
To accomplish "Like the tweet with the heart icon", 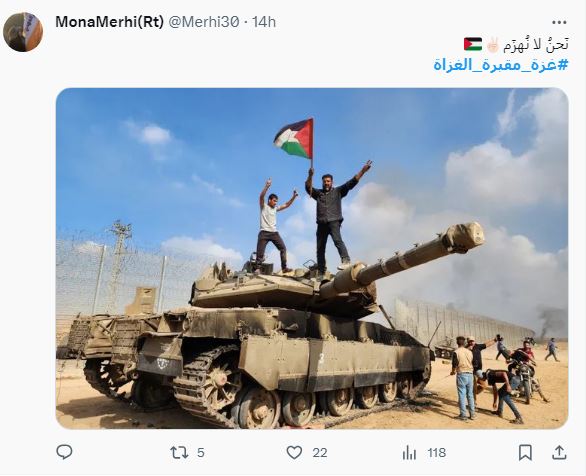I will tap(294, 452).
